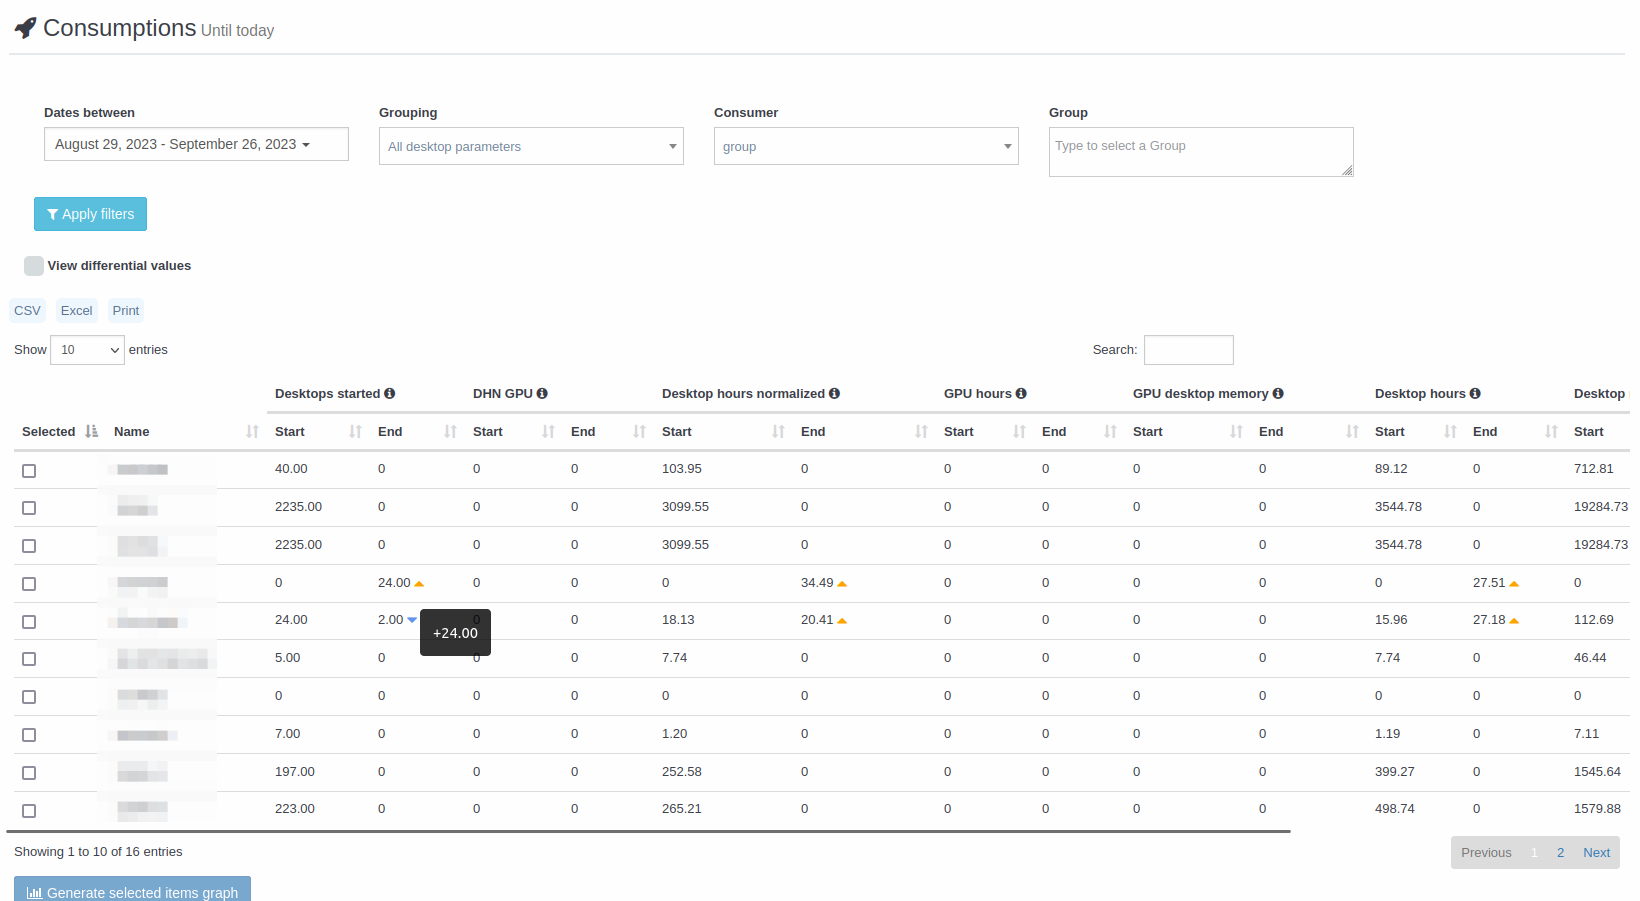Click Generate selected items graph button

132,891
